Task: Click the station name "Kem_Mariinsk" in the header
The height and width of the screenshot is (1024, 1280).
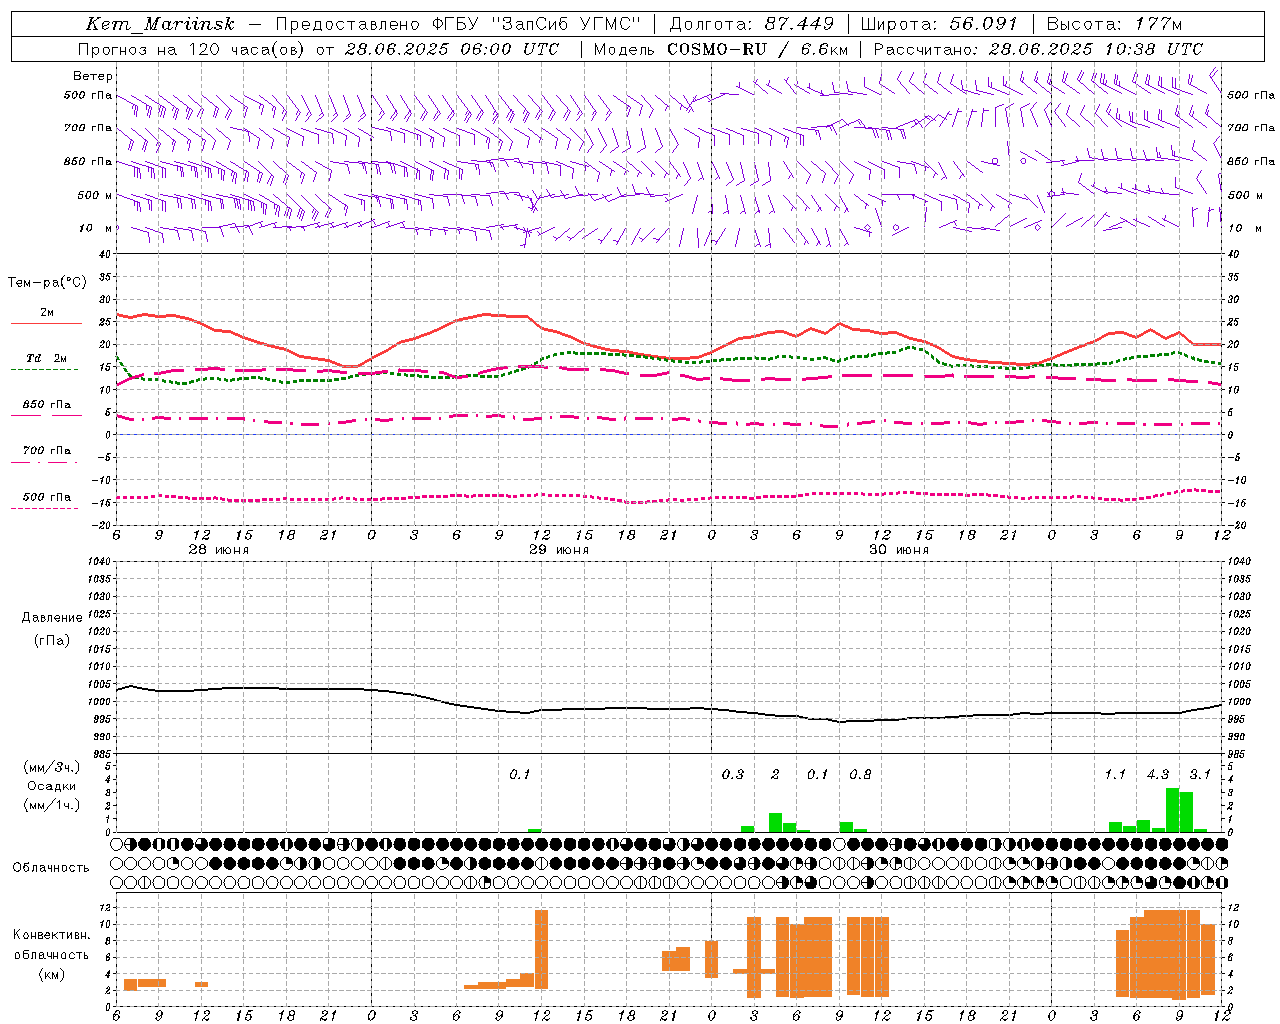Action: 160,24
